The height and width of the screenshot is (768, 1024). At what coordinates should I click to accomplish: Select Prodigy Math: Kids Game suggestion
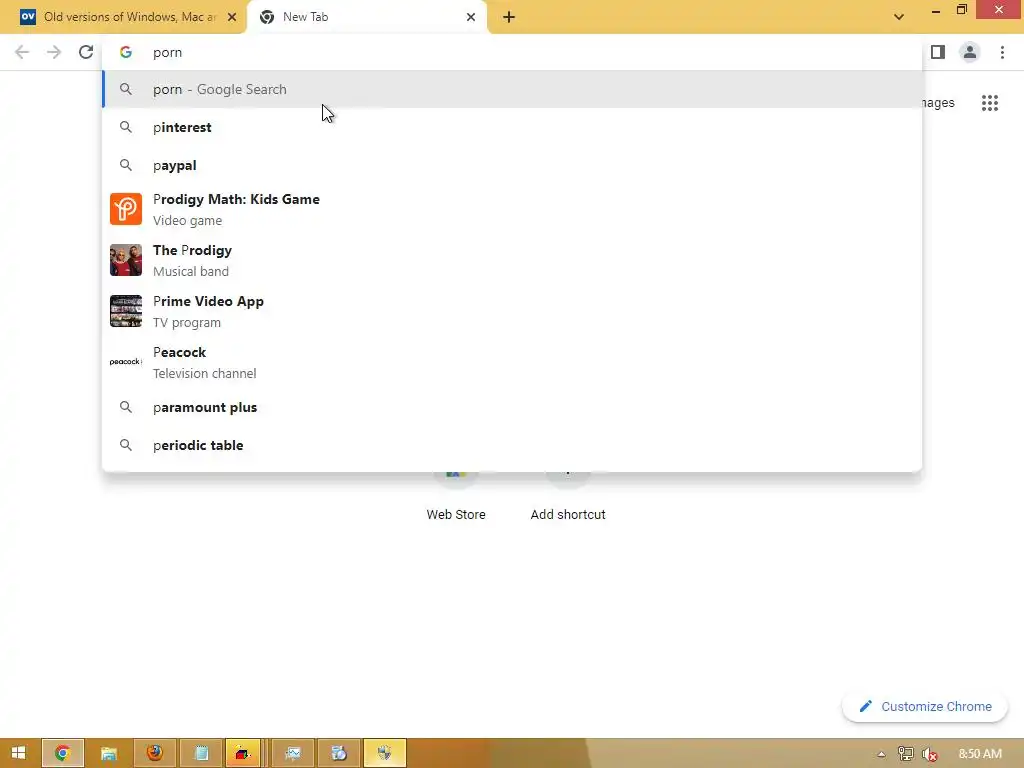pos(512,209)
